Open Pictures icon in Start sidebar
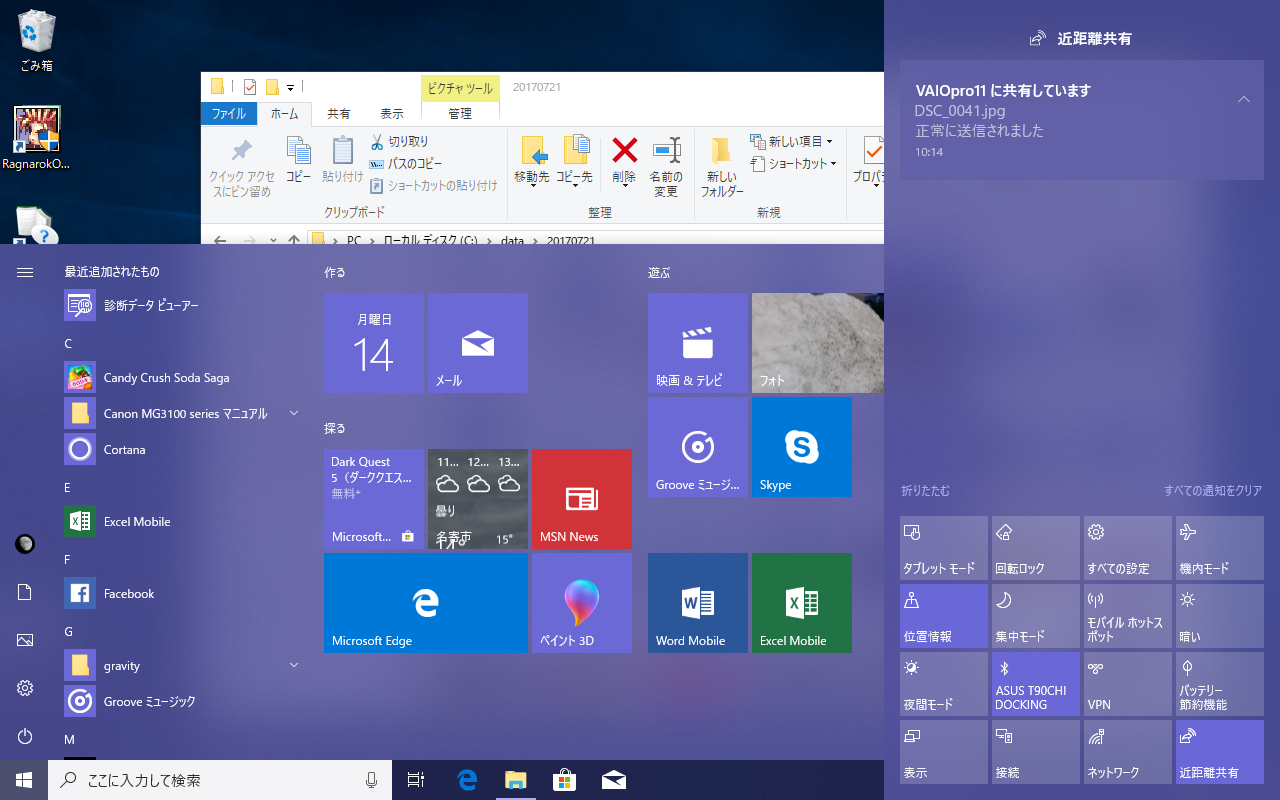The width and height of the screenshot is (1280, 800). (x=25, y=640)
